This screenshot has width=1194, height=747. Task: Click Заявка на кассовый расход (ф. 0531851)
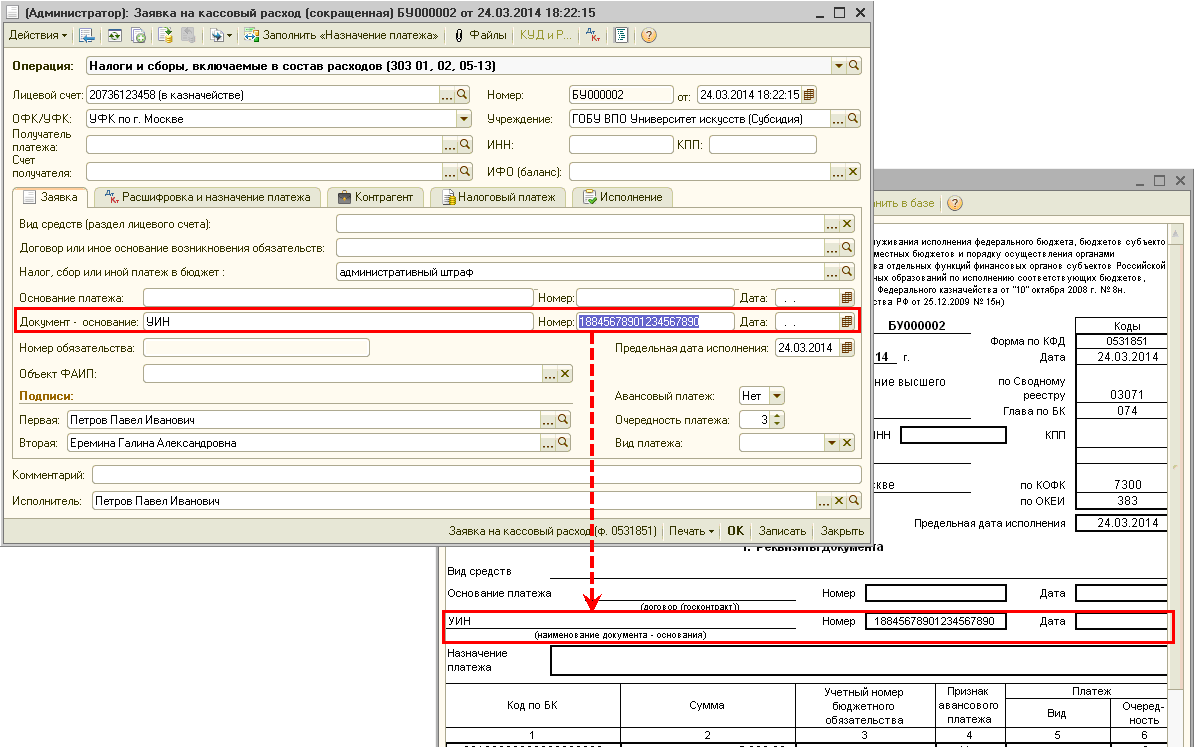tap(552, 531)
